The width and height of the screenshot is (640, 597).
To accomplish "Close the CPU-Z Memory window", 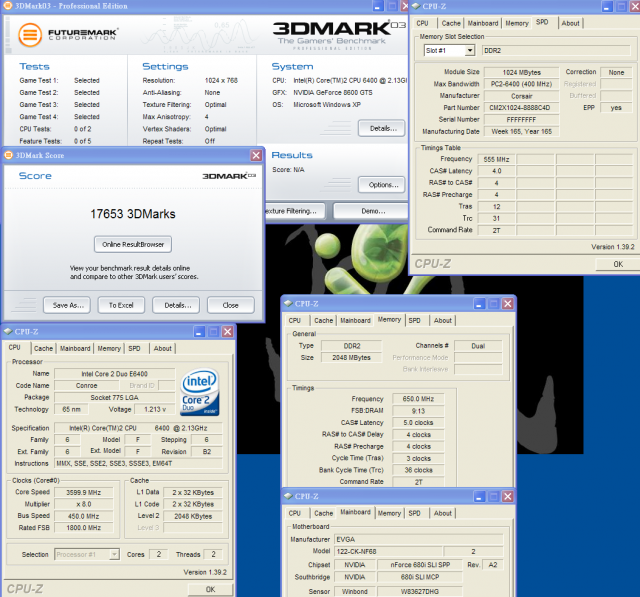I will (508, 304).
